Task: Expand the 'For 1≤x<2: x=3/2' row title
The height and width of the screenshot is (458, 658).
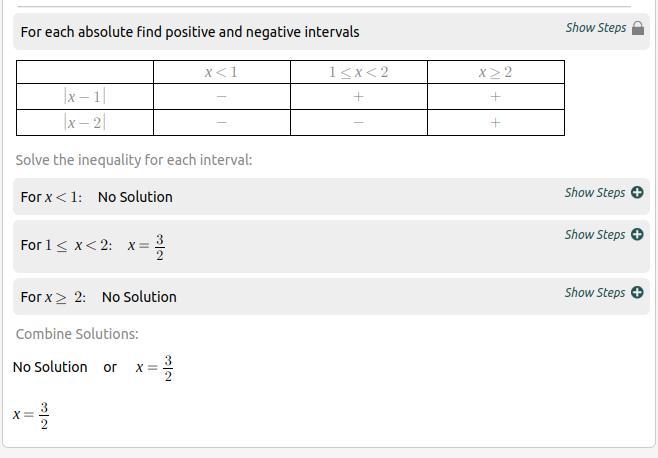Action: 92,246
